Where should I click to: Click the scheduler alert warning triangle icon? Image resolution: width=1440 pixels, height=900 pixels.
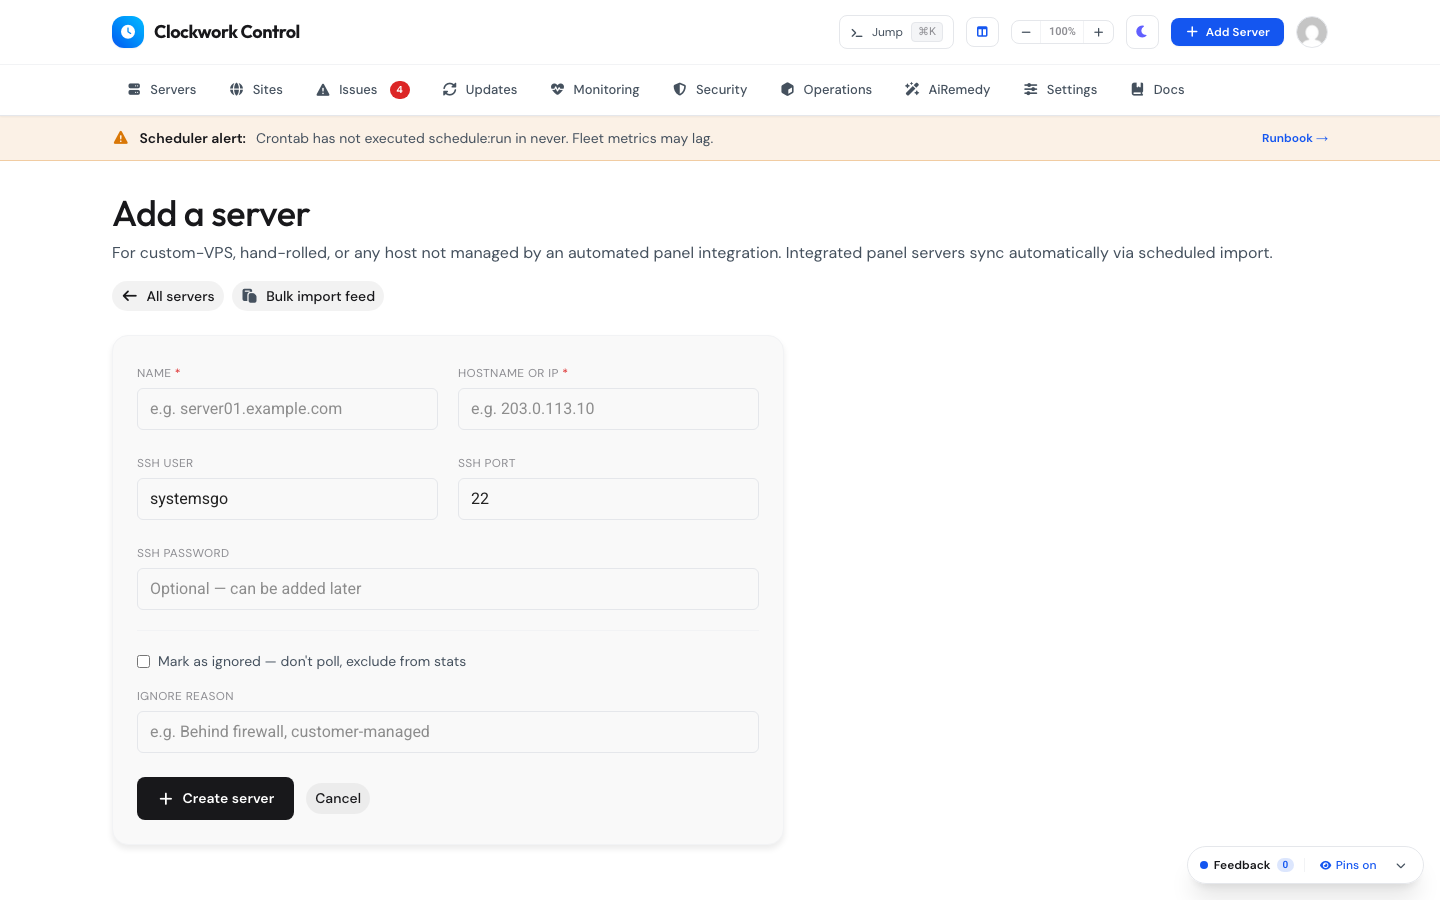[121, 138]
